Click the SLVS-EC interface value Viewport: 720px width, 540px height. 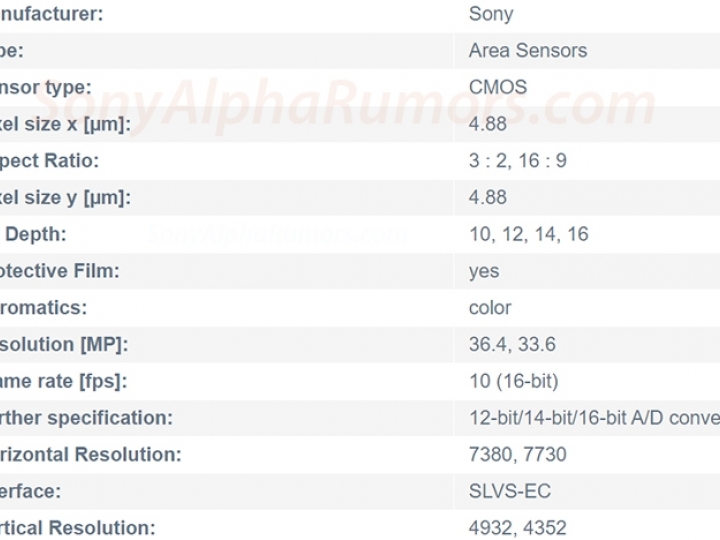point(510,491)
